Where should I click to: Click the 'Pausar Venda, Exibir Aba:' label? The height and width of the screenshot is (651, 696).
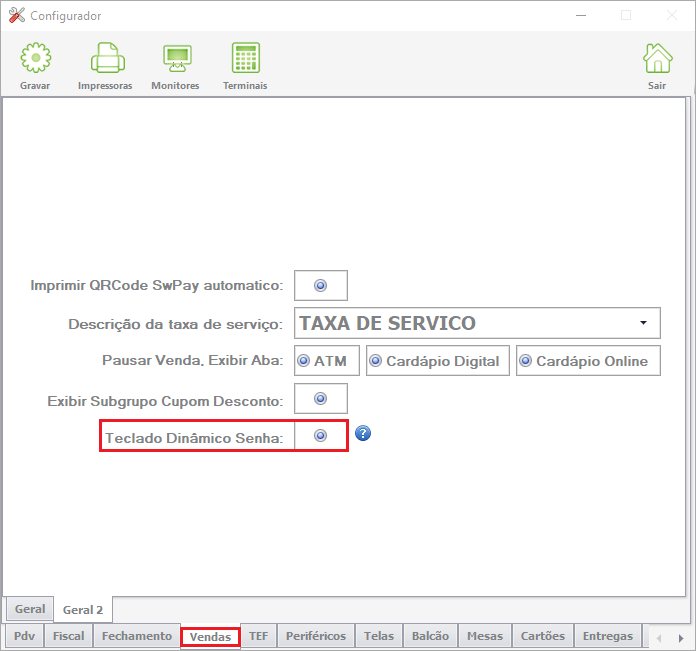(193, 360)
